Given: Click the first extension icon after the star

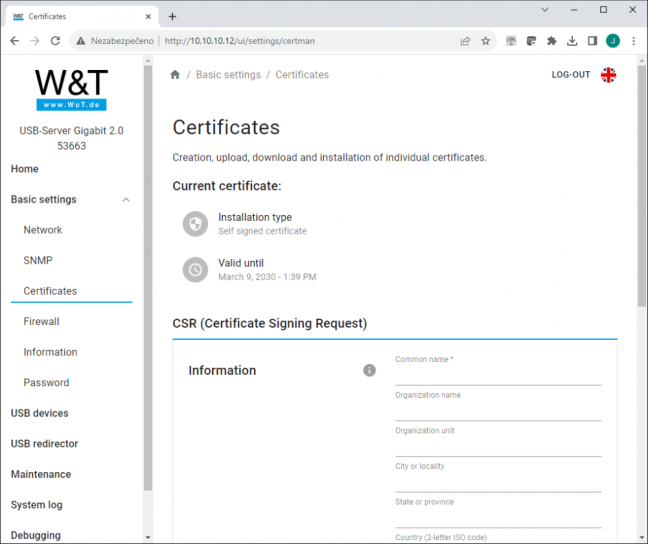Looking at the screenshot, I should tap(511, 41).
